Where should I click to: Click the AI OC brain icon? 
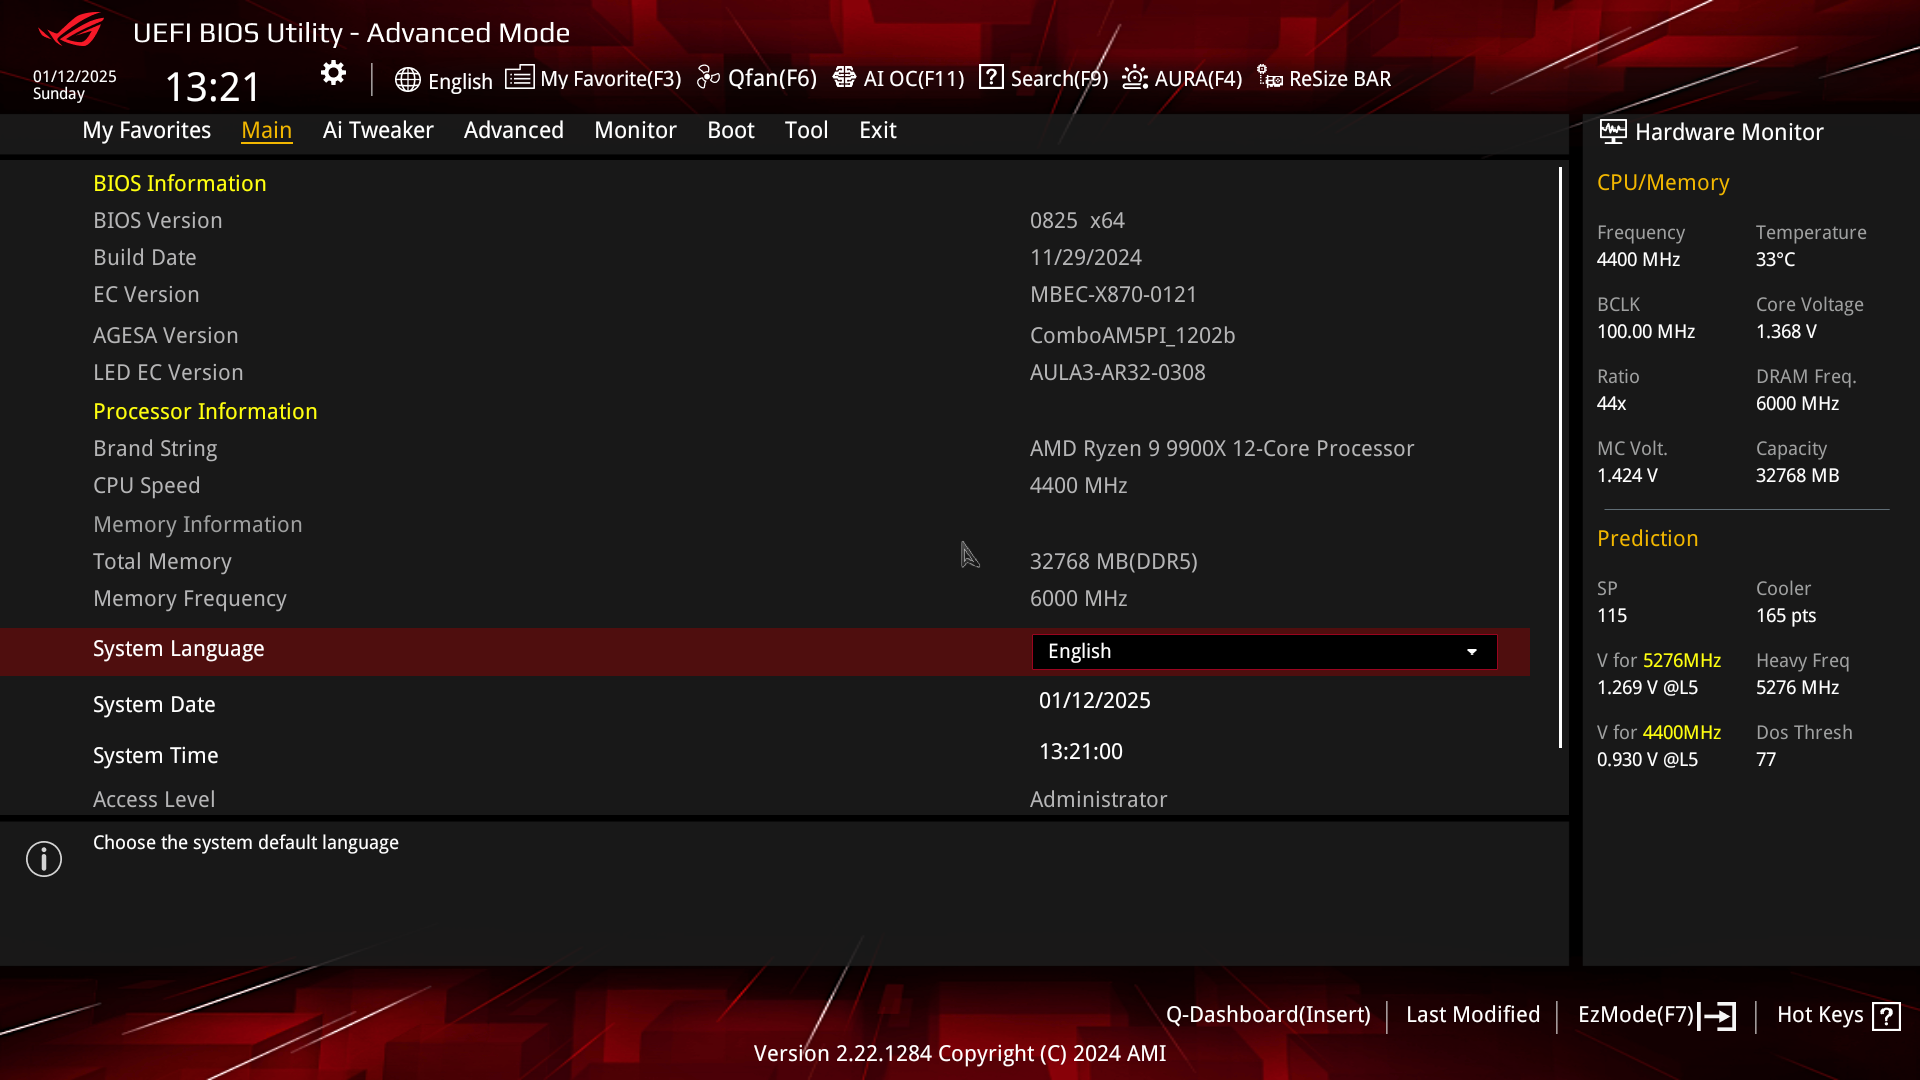pos(844,77)
